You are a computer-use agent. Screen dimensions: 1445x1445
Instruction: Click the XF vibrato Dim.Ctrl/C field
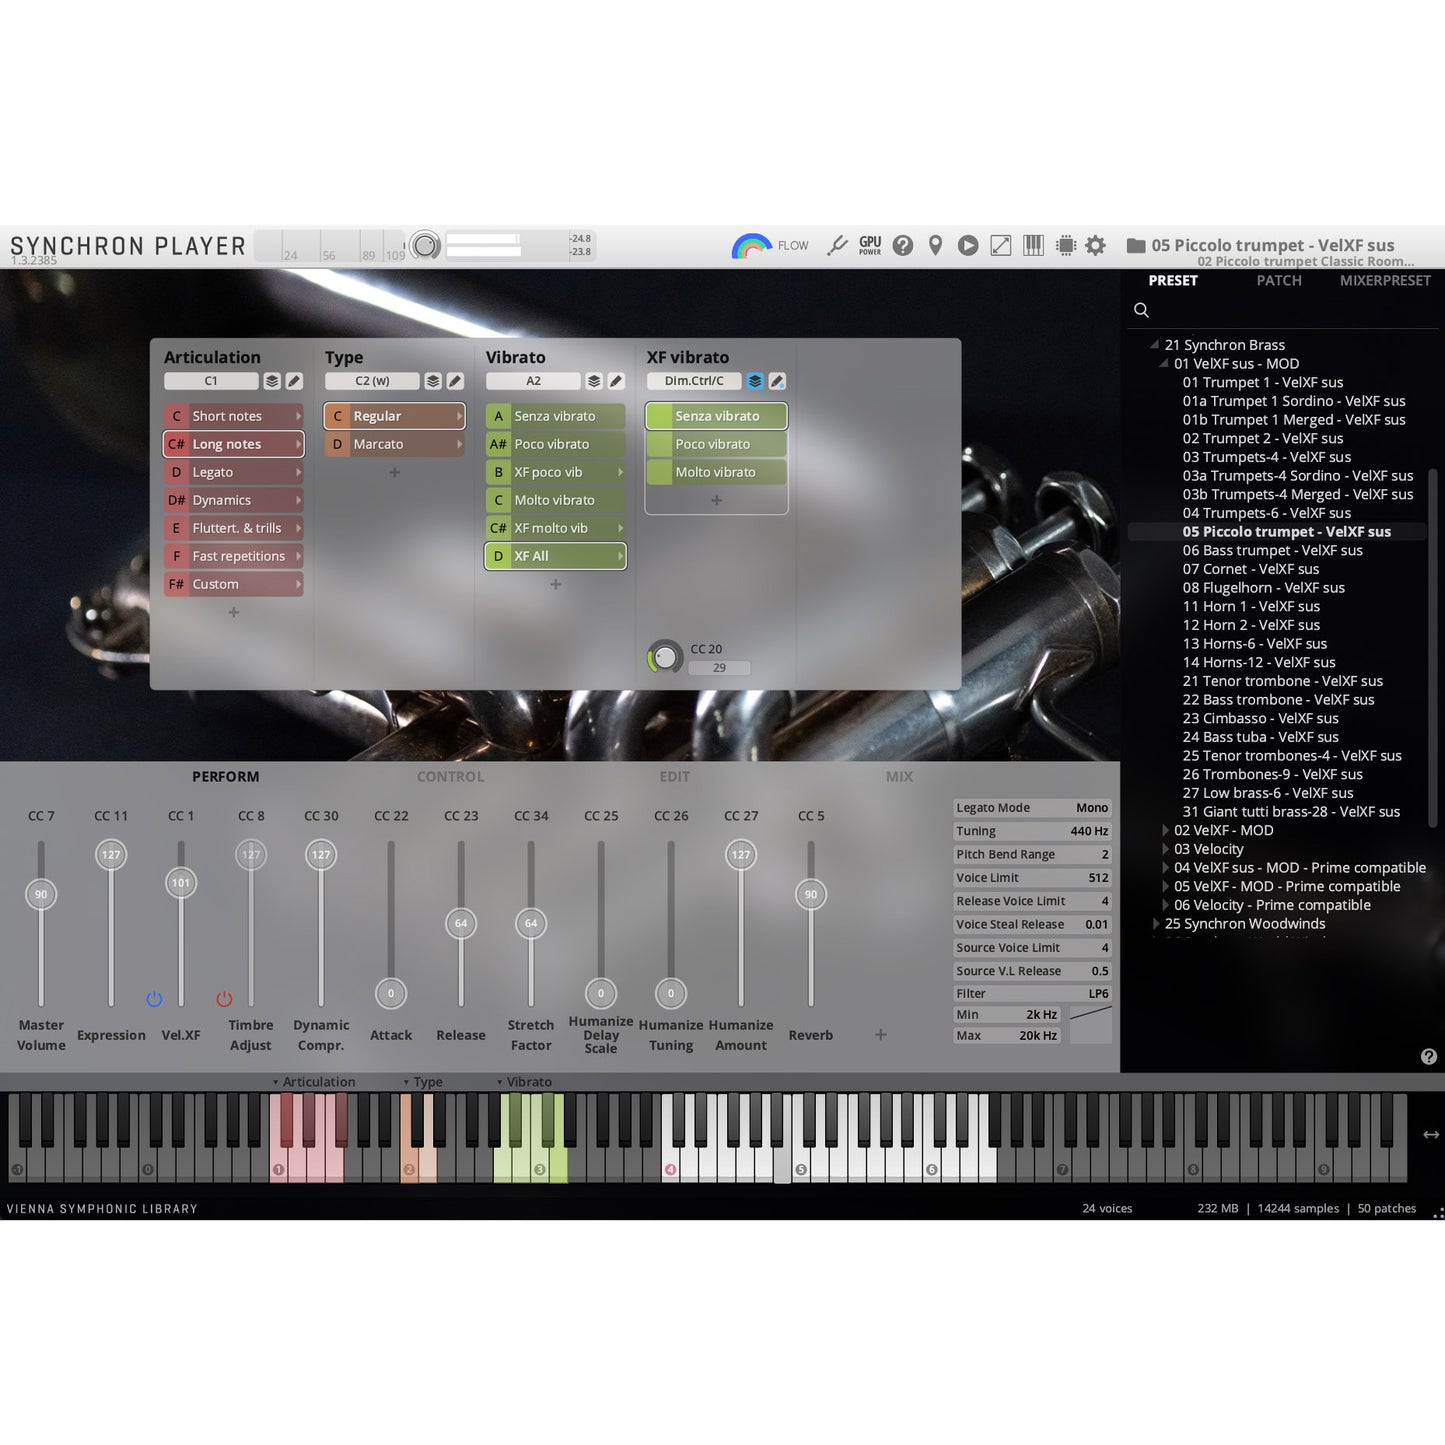[x=694, y=381]
